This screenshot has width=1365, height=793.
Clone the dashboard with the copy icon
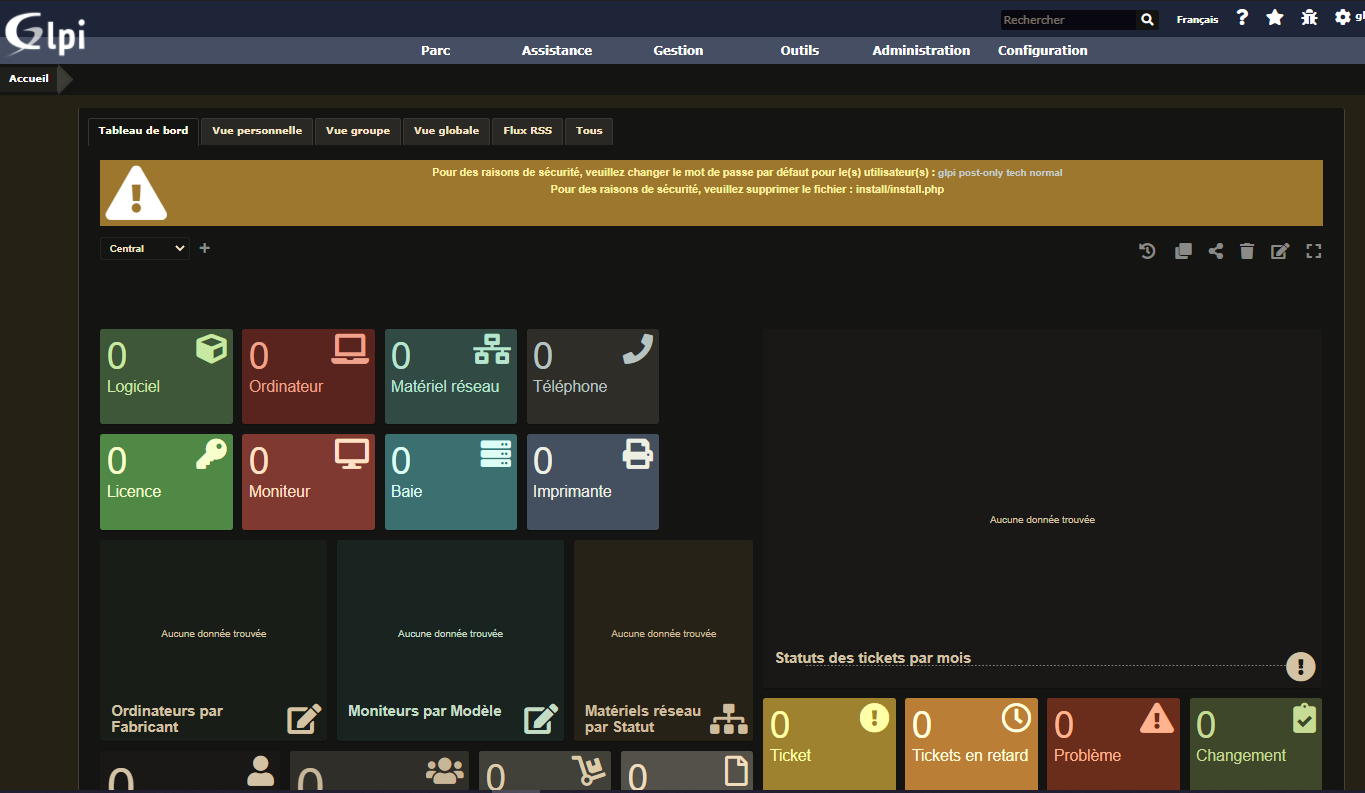point(1183,251)
